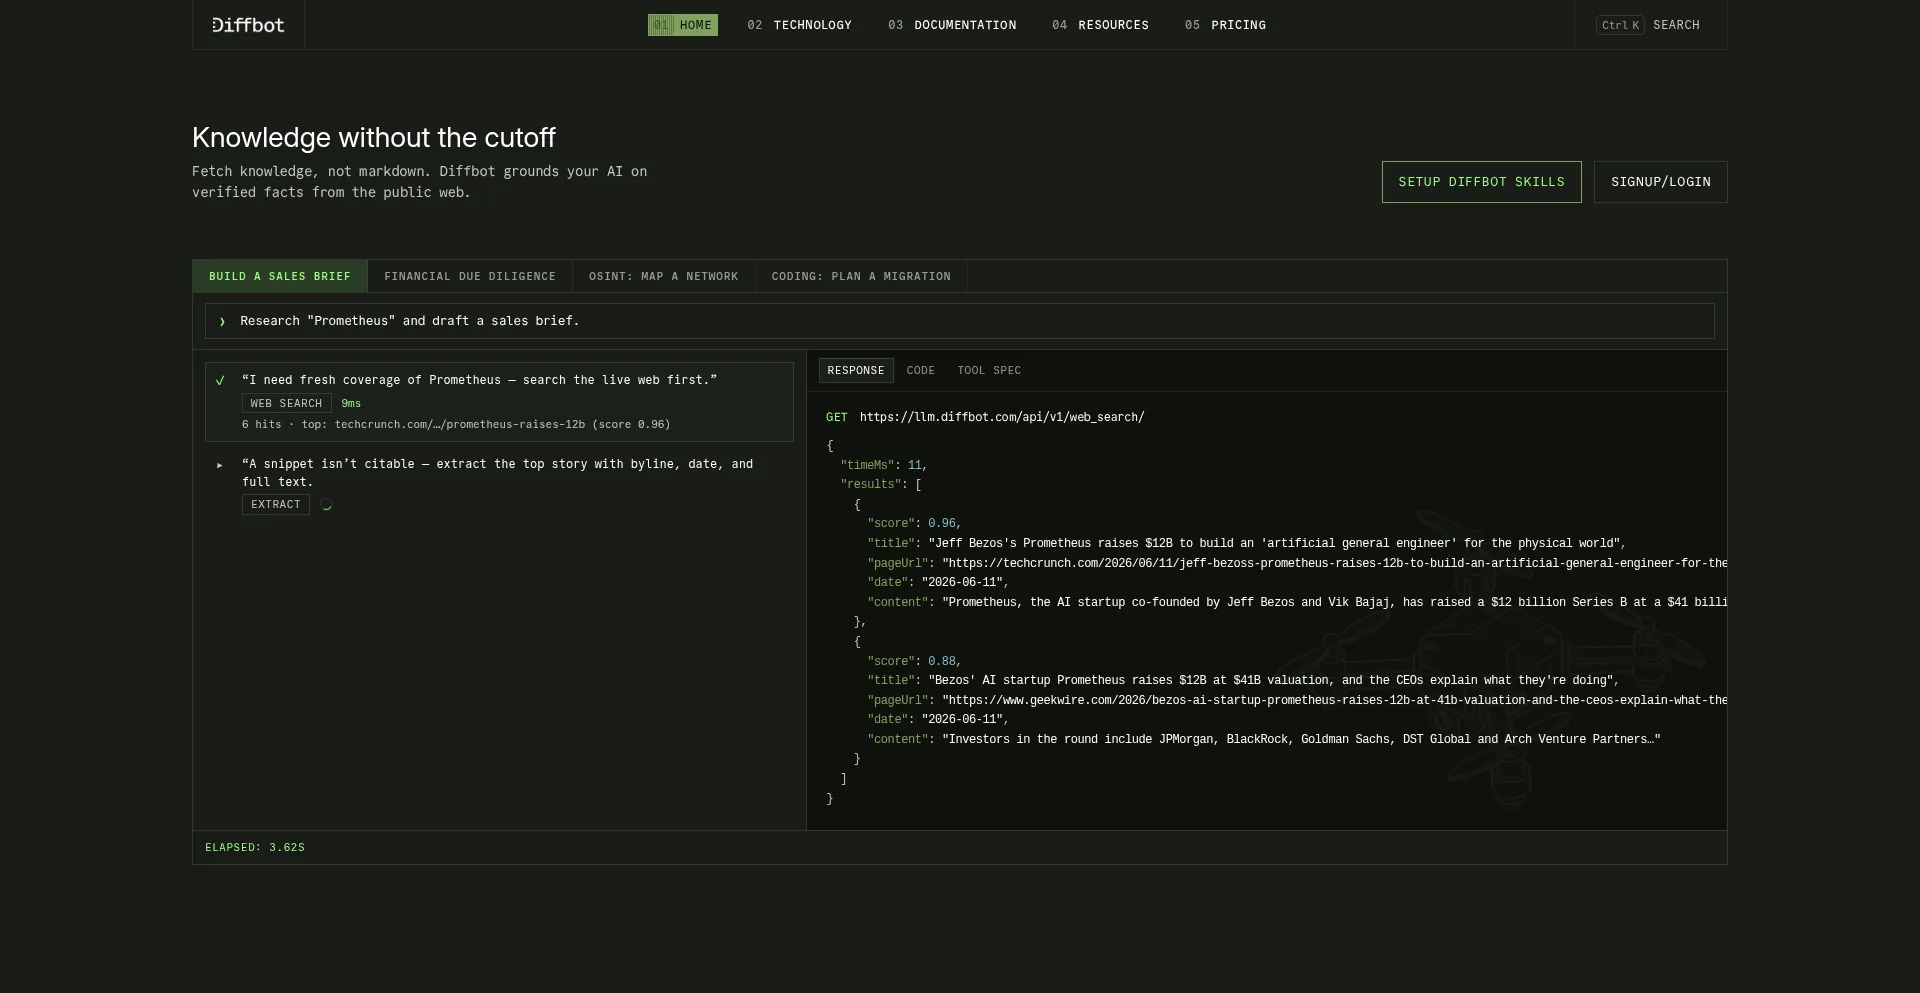Click the web_search API endpoint URL
The width and height of the screenshot is (1920, 993).
point(1002,418)
